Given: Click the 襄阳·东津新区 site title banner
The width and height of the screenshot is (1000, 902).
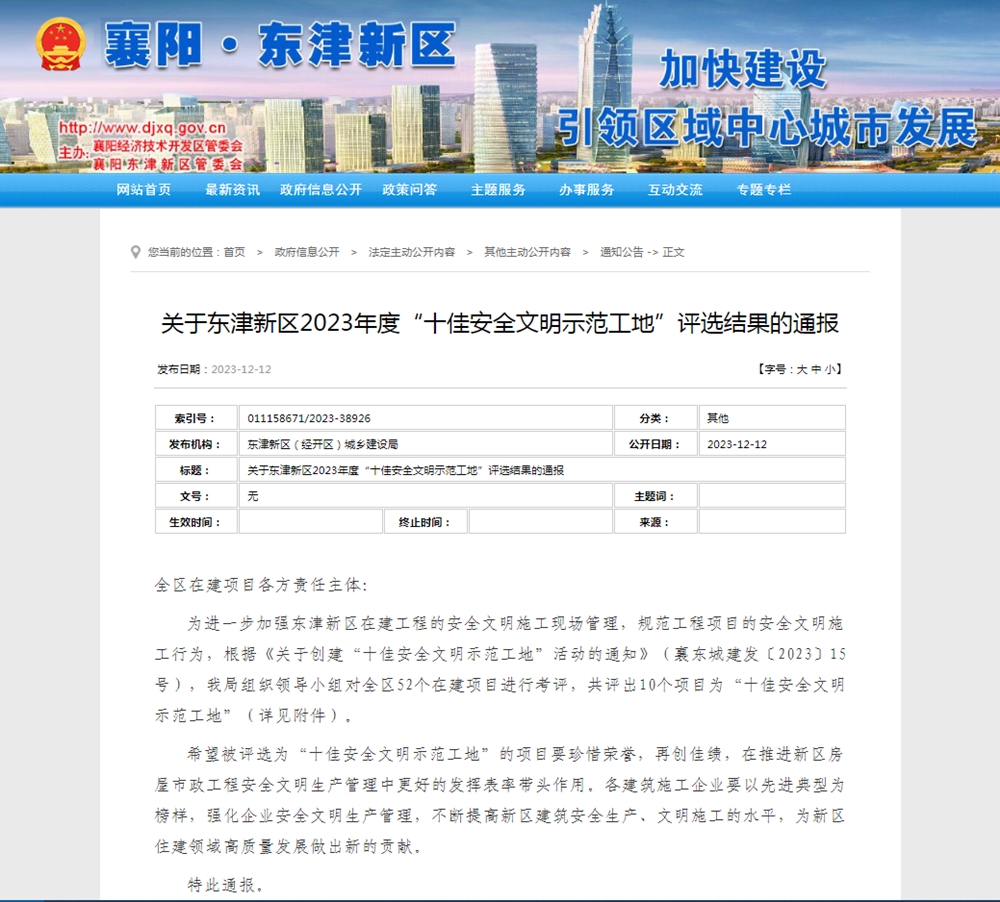Looking at the screenshot, I should click(280, 45).
